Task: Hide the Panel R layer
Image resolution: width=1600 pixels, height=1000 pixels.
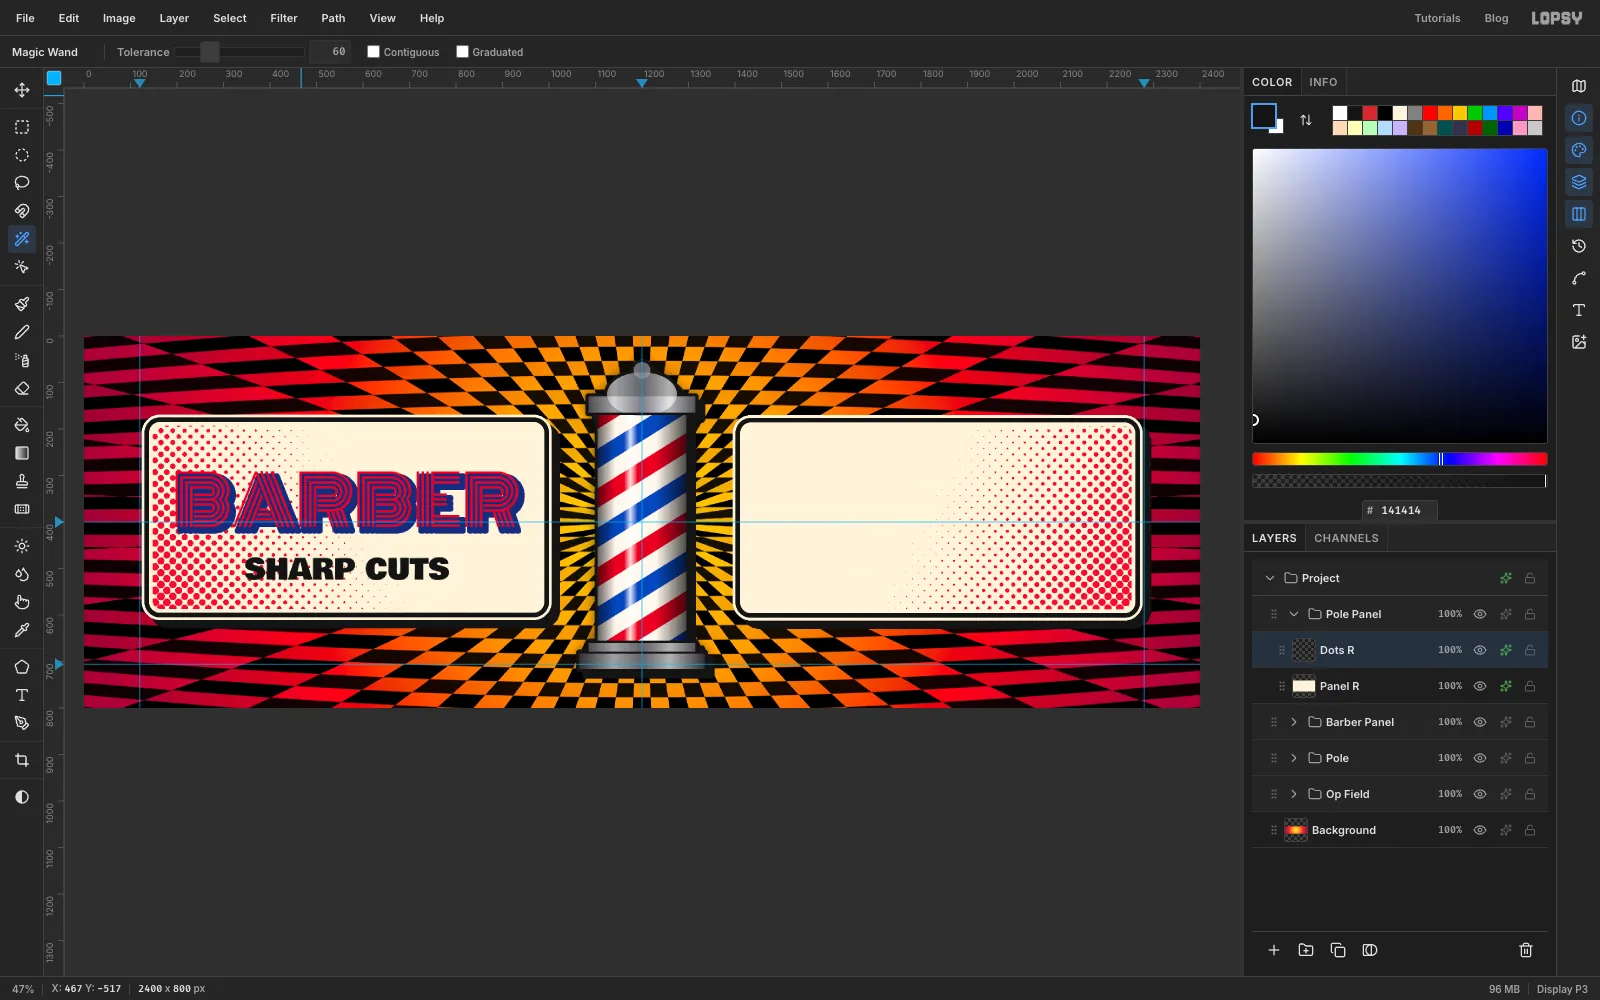Action: [x=1480, y=686]
